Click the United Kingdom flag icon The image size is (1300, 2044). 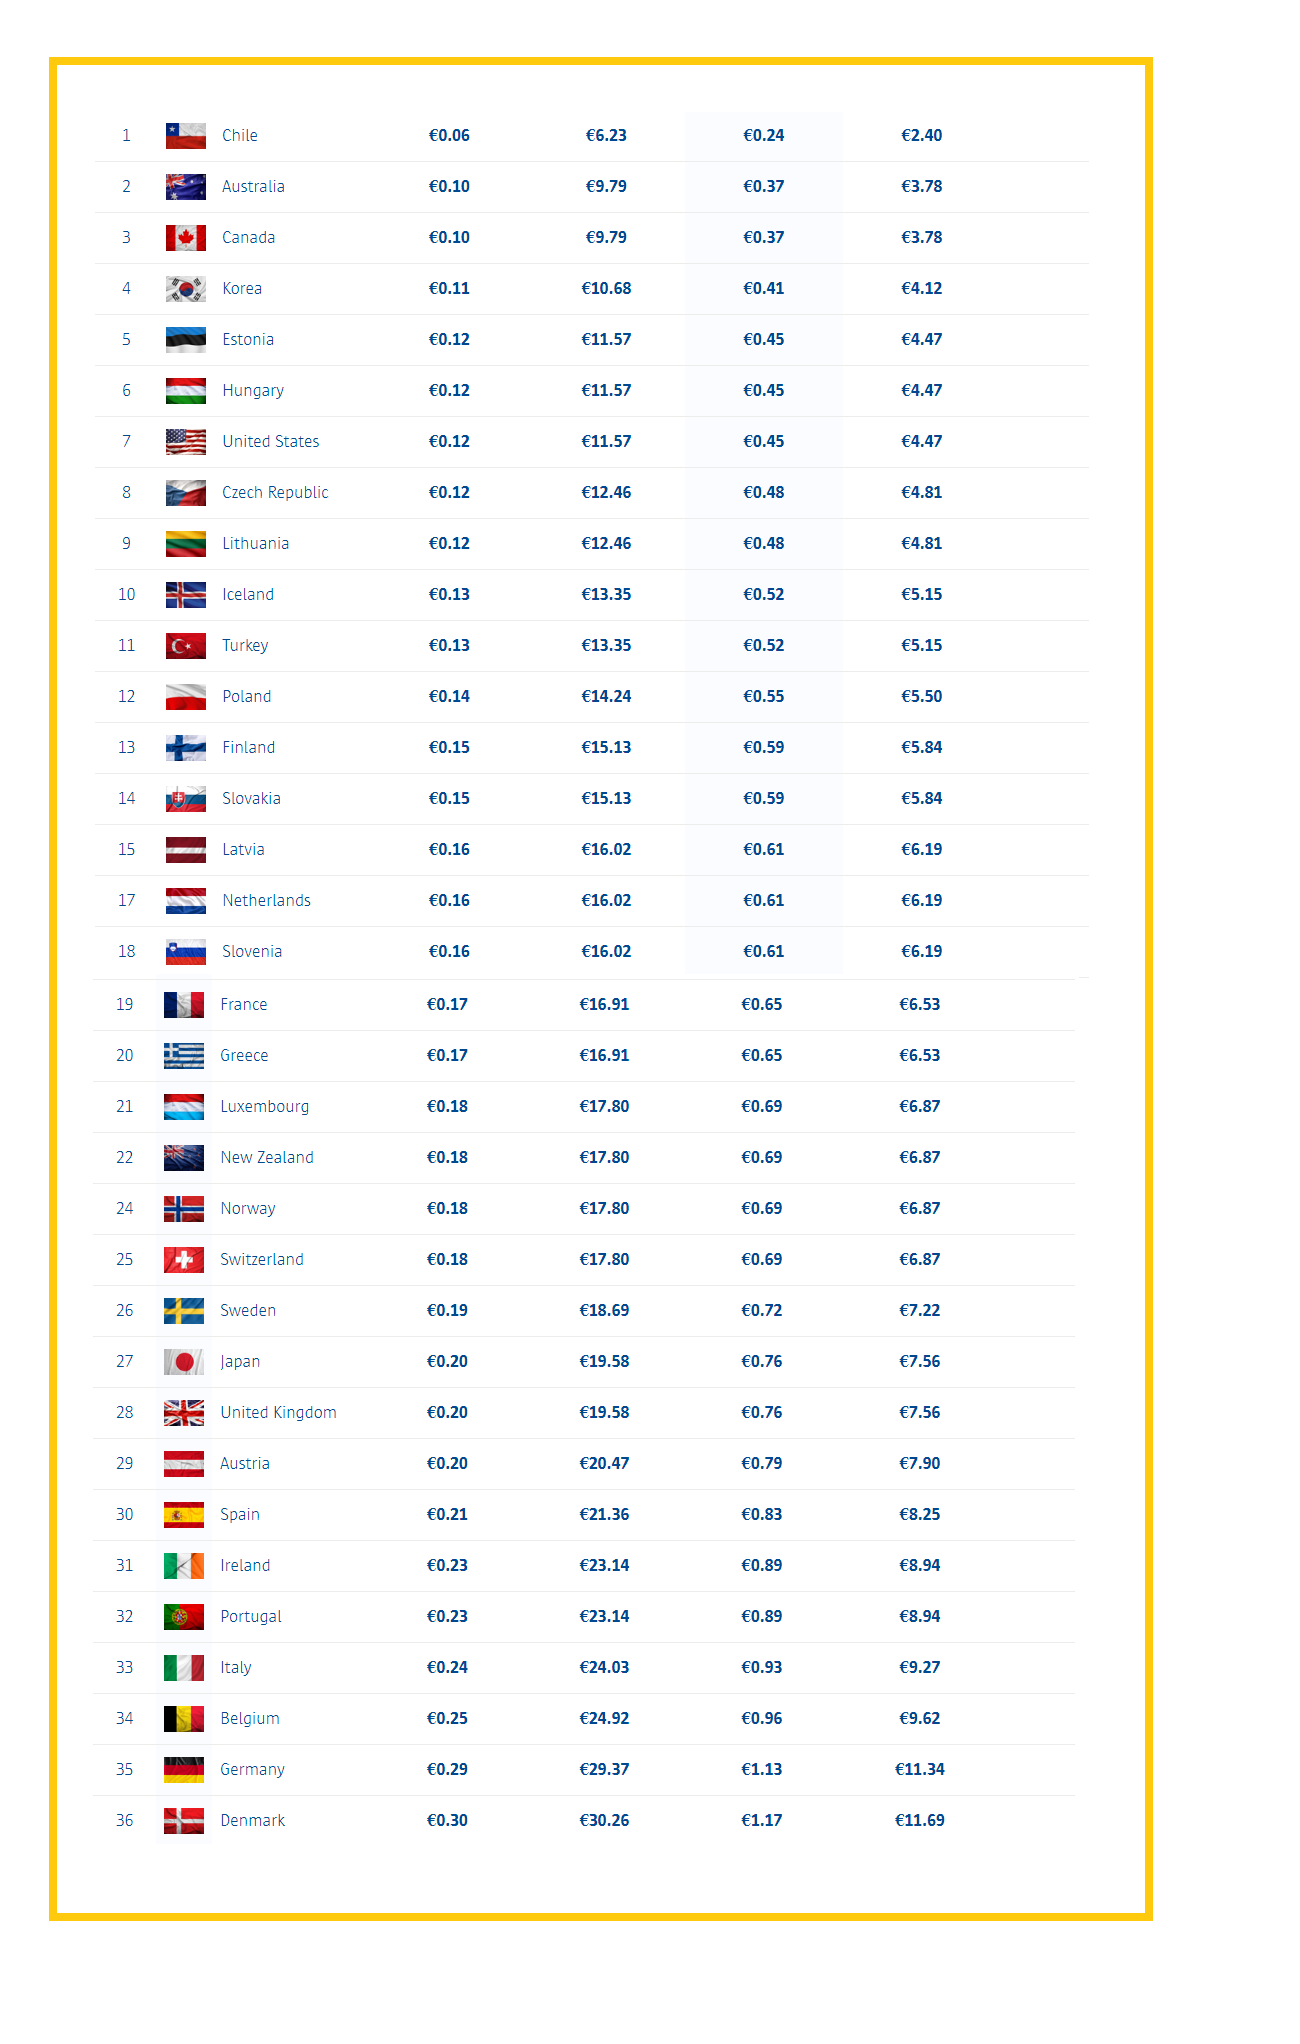pyautogui.click(x=184, y=1413)
